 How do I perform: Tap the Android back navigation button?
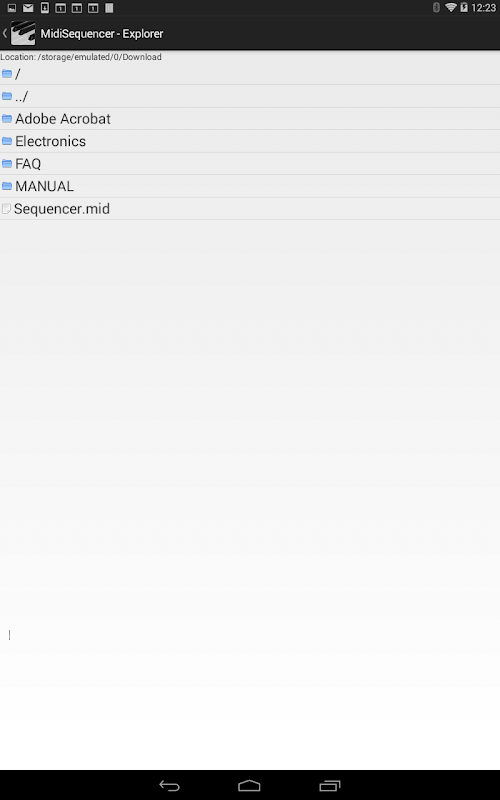169,786
